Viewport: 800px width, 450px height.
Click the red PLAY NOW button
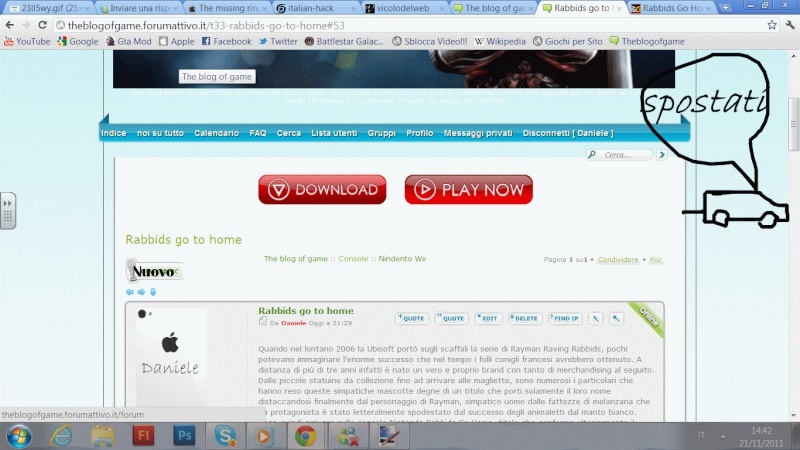[x=468, y=189]
